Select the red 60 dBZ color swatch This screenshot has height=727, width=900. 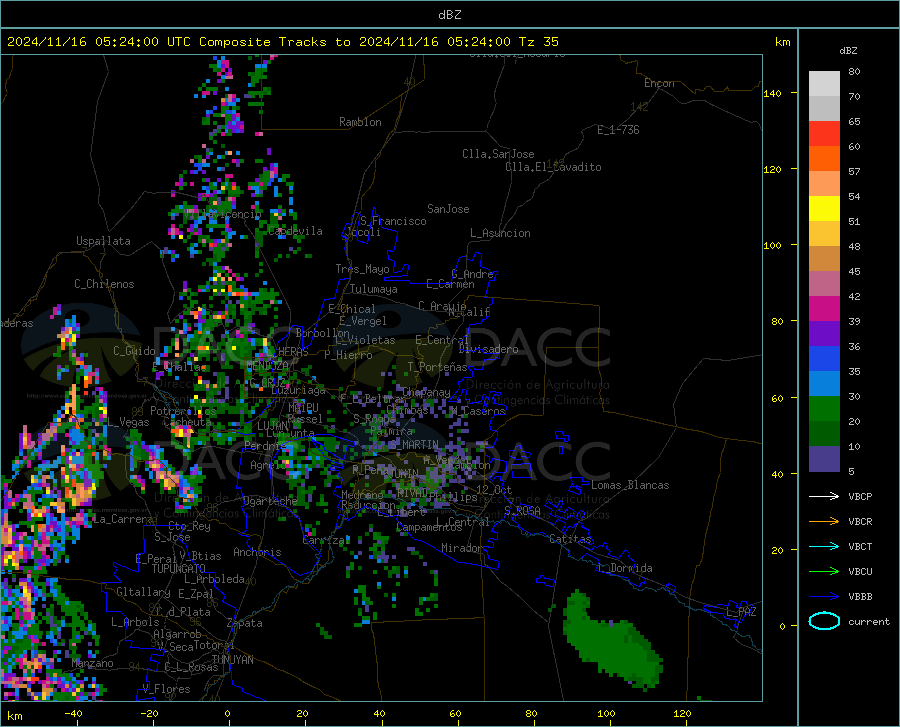tap(824, 134)
